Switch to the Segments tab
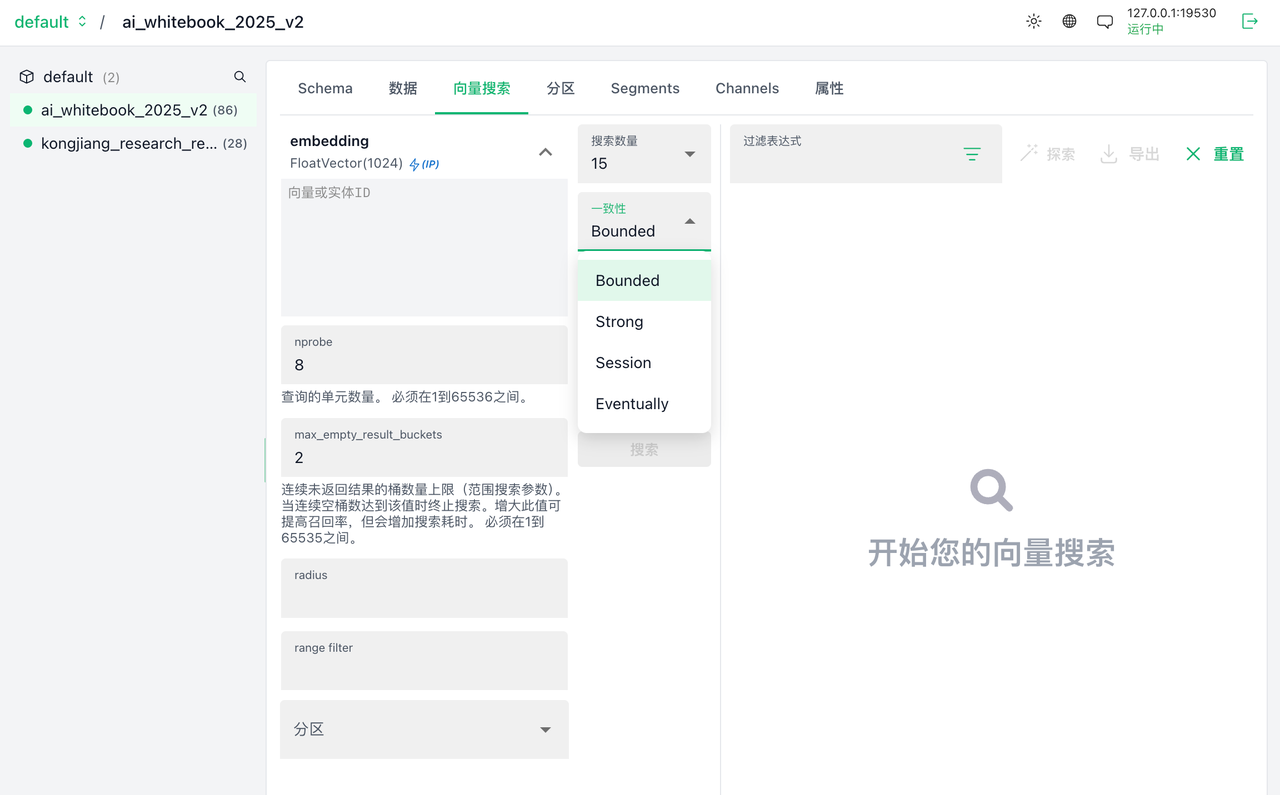 [645, 88]
